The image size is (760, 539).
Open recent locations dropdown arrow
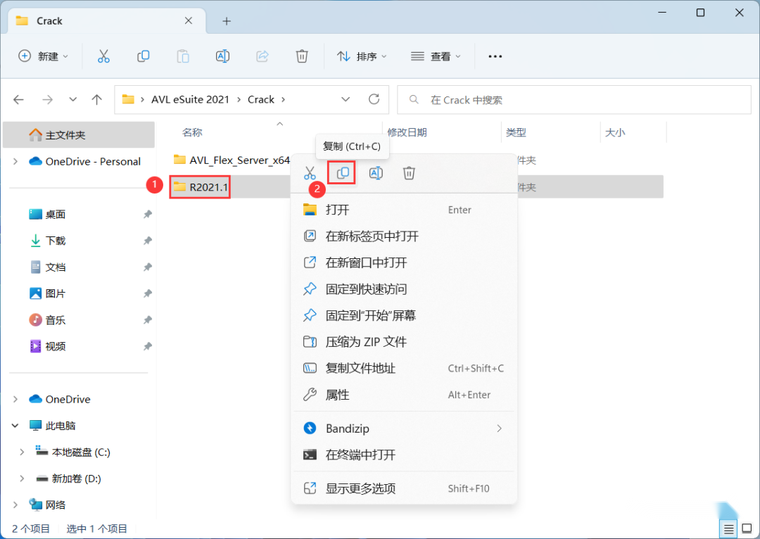coord(73,99)
